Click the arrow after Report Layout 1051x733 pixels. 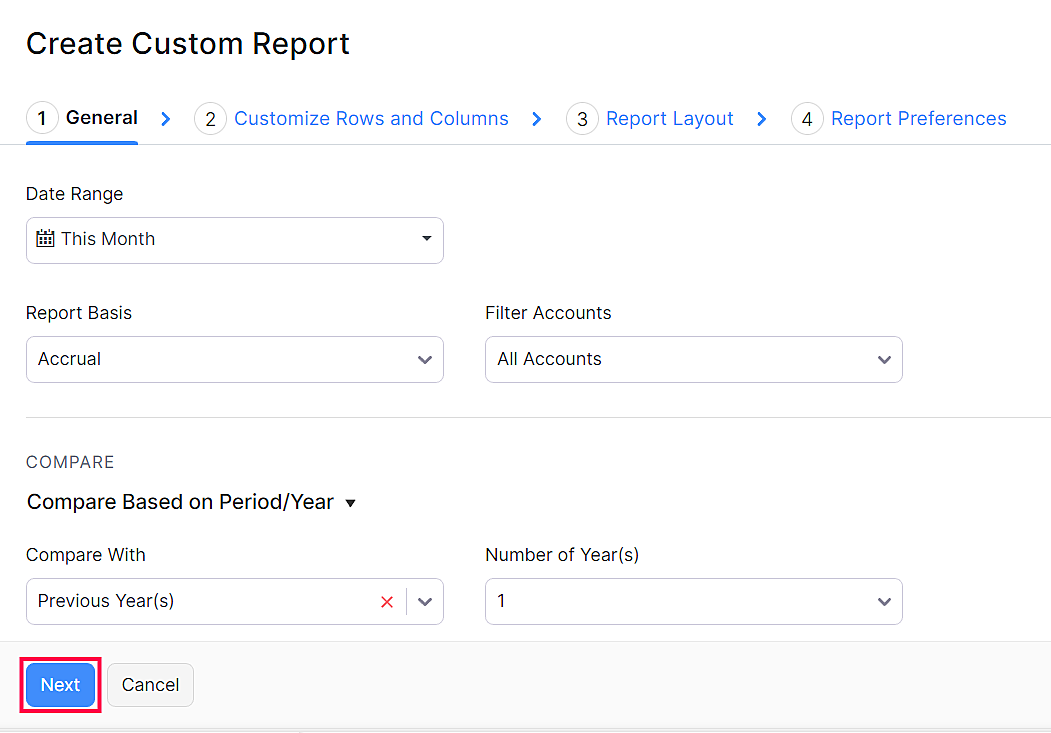(762, 119)
